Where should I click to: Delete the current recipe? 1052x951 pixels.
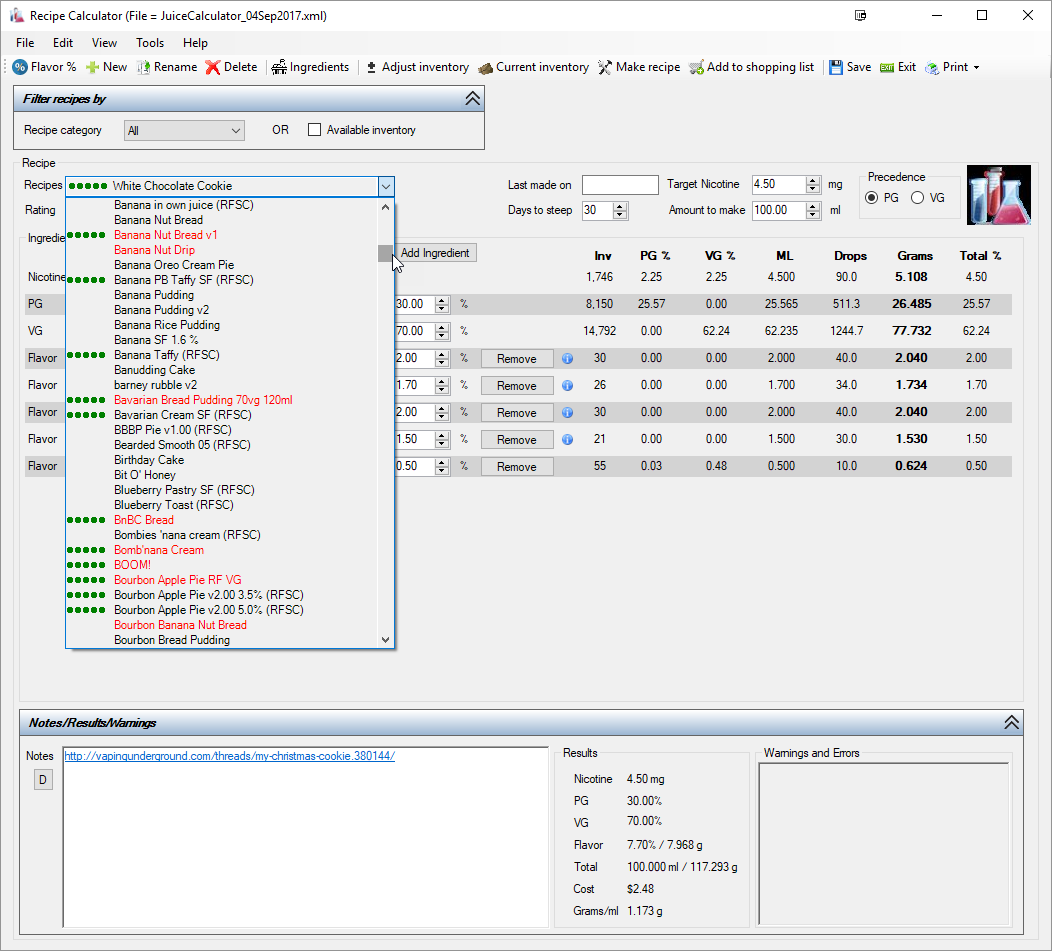(231, 67)
